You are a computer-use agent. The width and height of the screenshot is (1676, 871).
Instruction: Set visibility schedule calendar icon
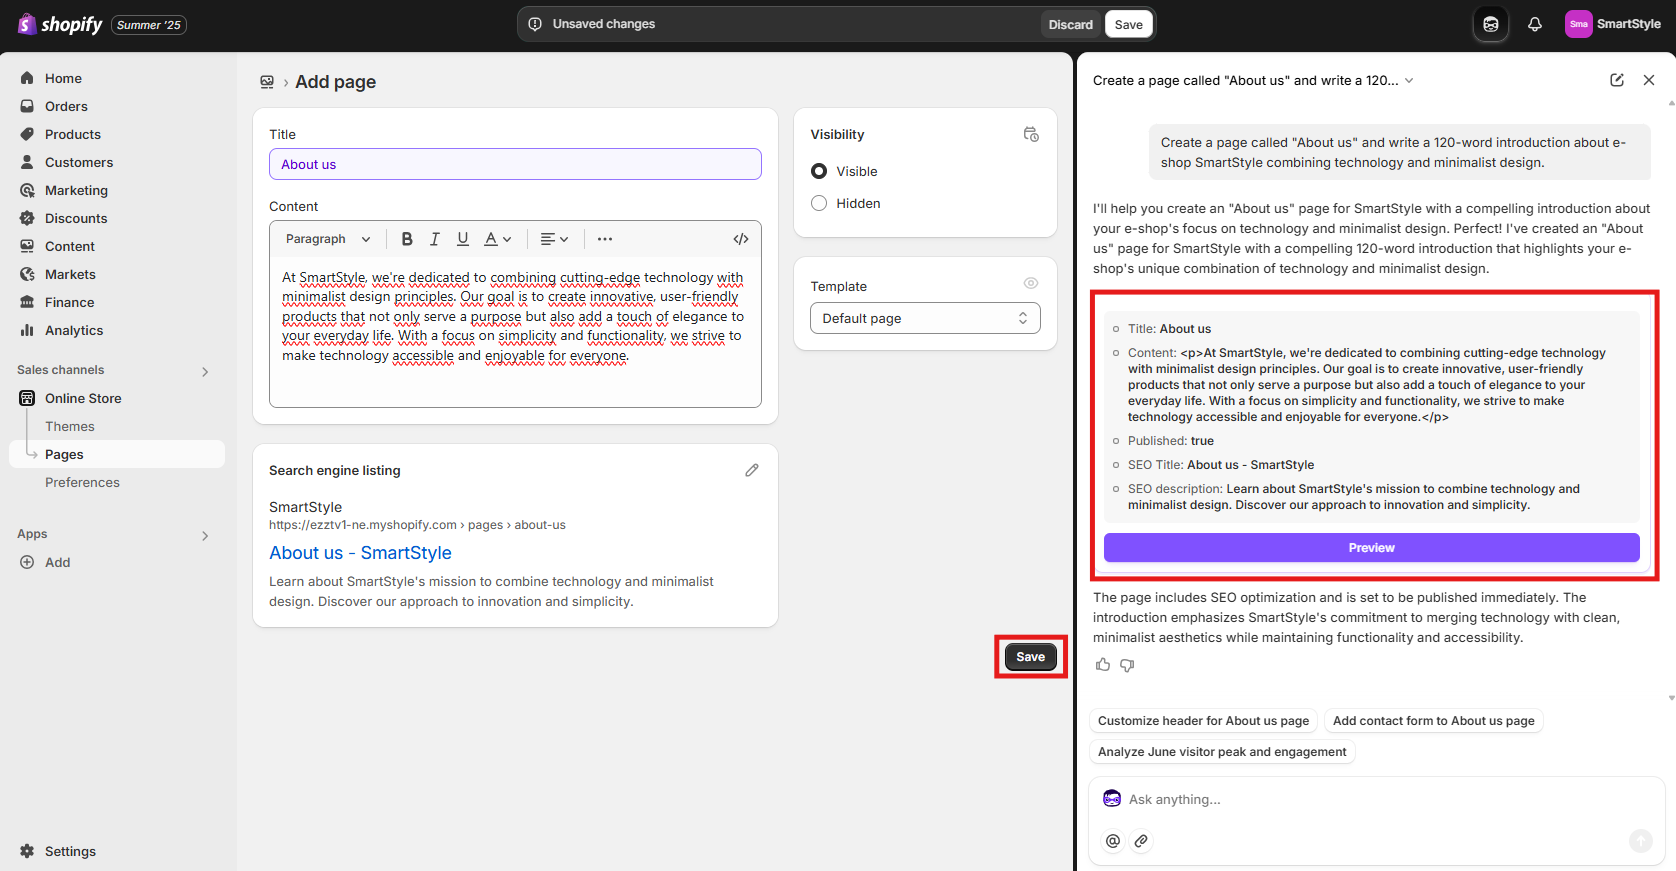point(1031,134)
